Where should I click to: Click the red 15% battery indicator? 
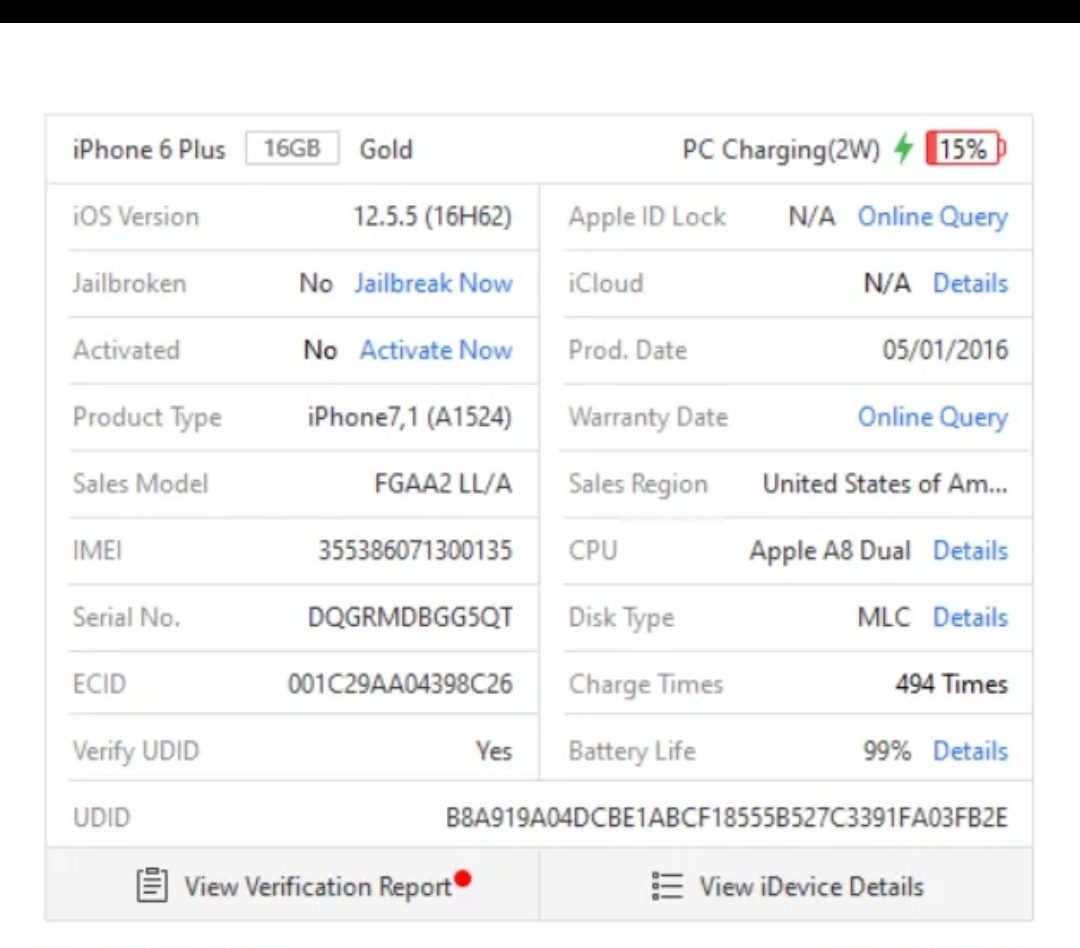coord(966,148)
